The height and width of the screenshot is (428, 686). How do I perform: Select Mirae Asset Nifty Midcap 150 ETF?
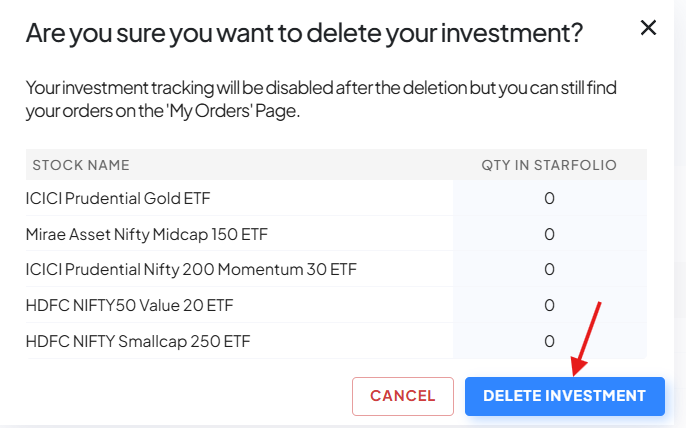[x=147, y=234]
